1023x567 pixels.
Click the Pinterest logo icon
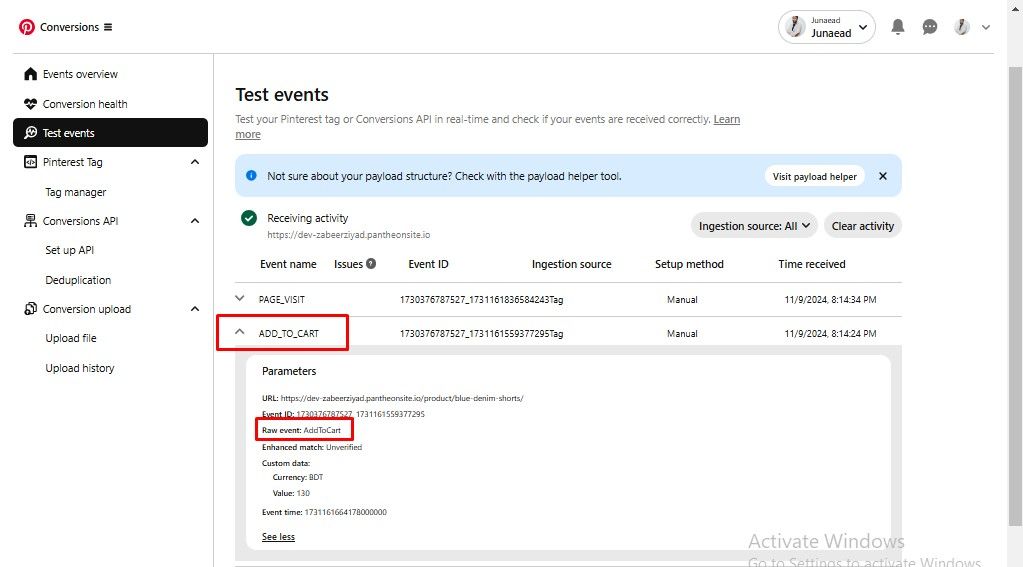tap(27, 27)
